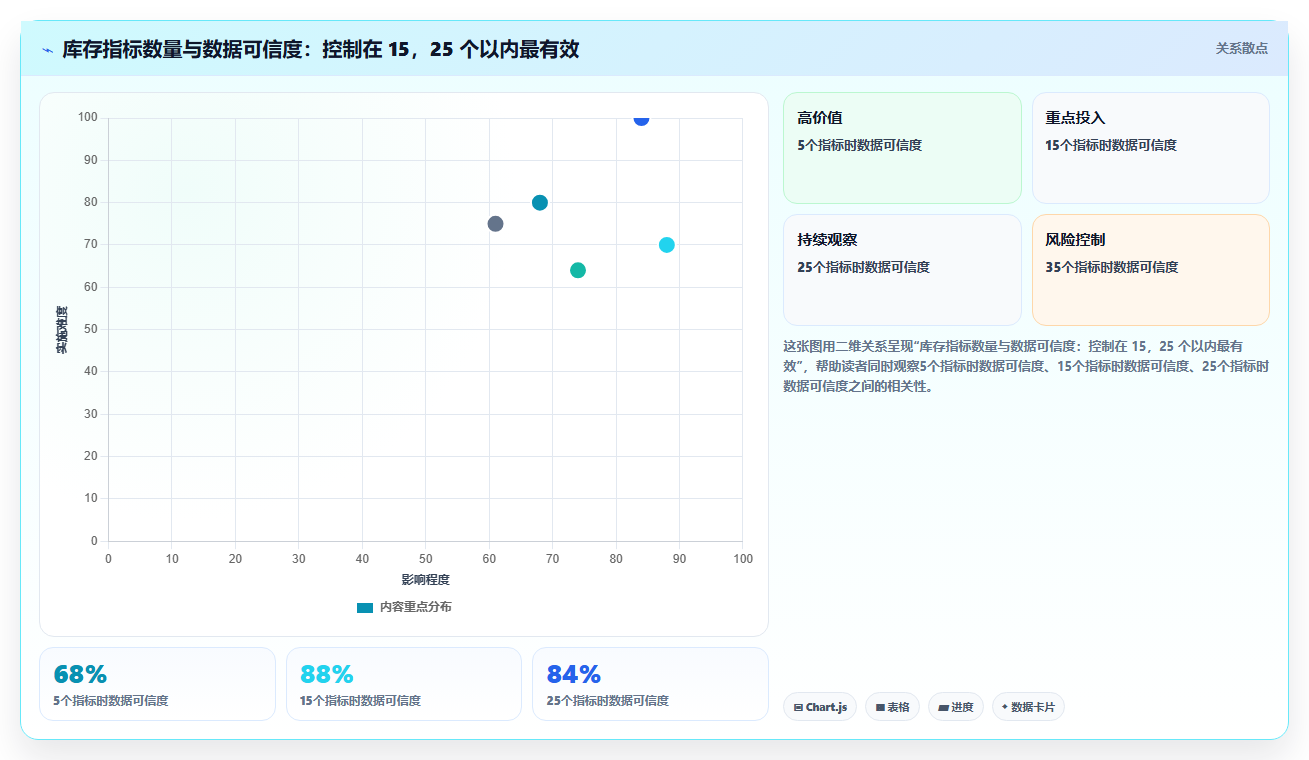Image resolution: width=1309 pixels, height=760 pixels.
Task: Click the description paragraph starting 这张图用二维关系
Action: (x=1026, y=366)
